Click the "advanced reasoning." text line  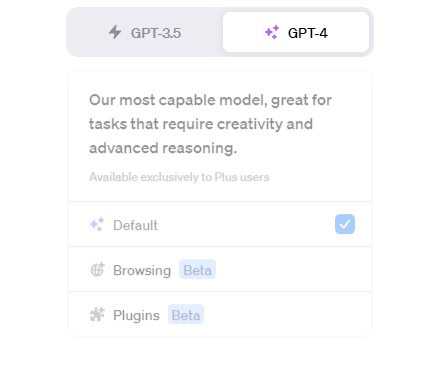coord(163,148)
